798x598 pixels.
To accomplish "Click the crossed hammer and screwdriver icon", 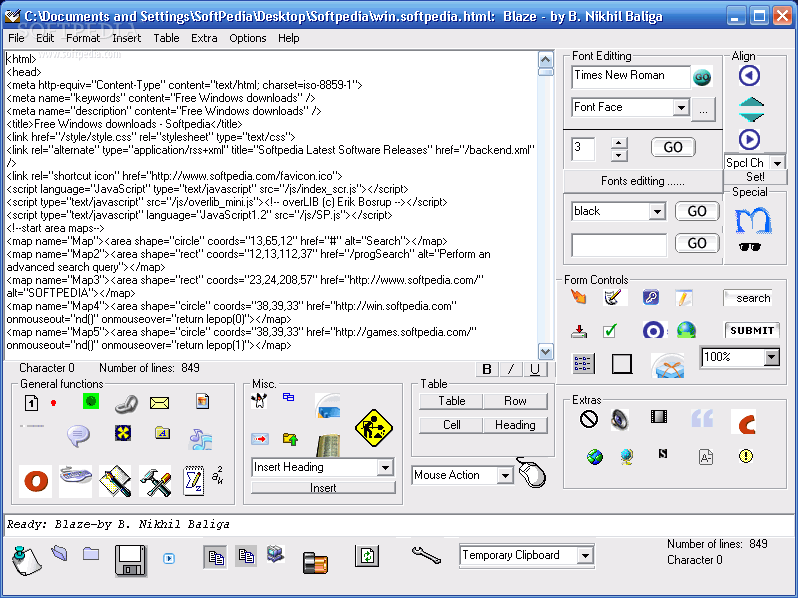I will 155,481.
